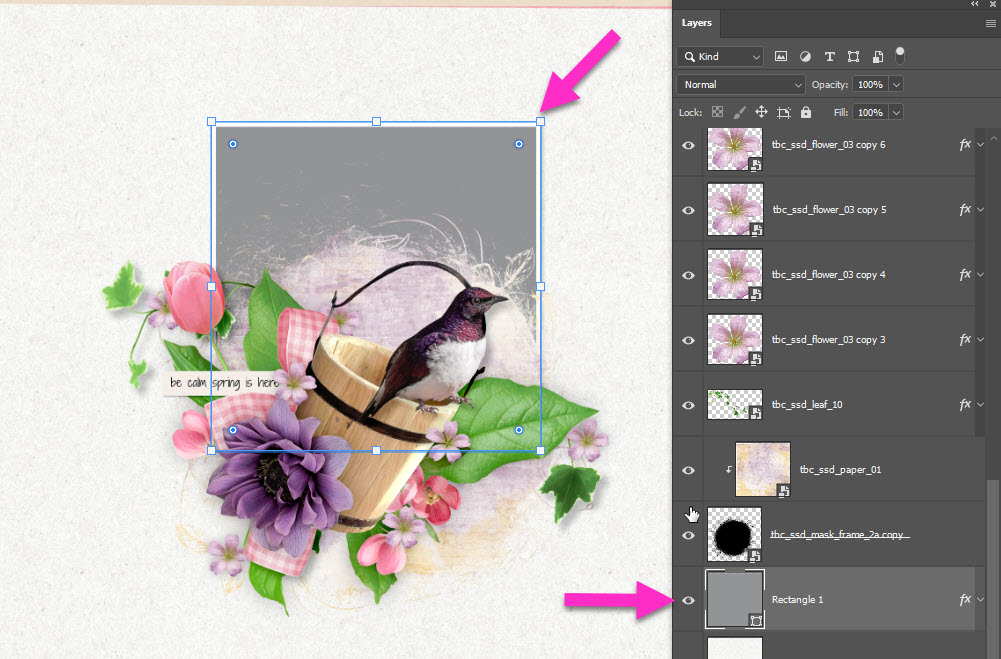1001x659 pixels.
Task: Lock transparent pixels icon
Action: coord(718,112)
